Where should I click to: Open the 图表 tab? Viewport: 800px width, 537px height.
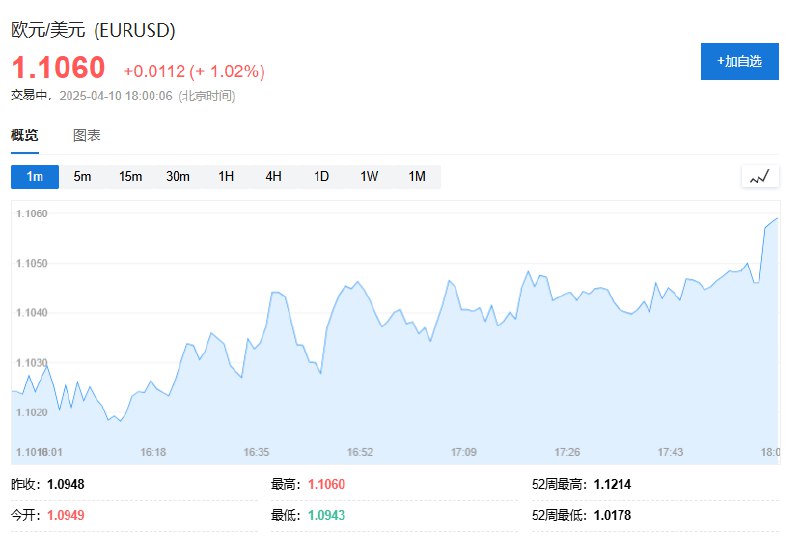[x=86, y=135]
